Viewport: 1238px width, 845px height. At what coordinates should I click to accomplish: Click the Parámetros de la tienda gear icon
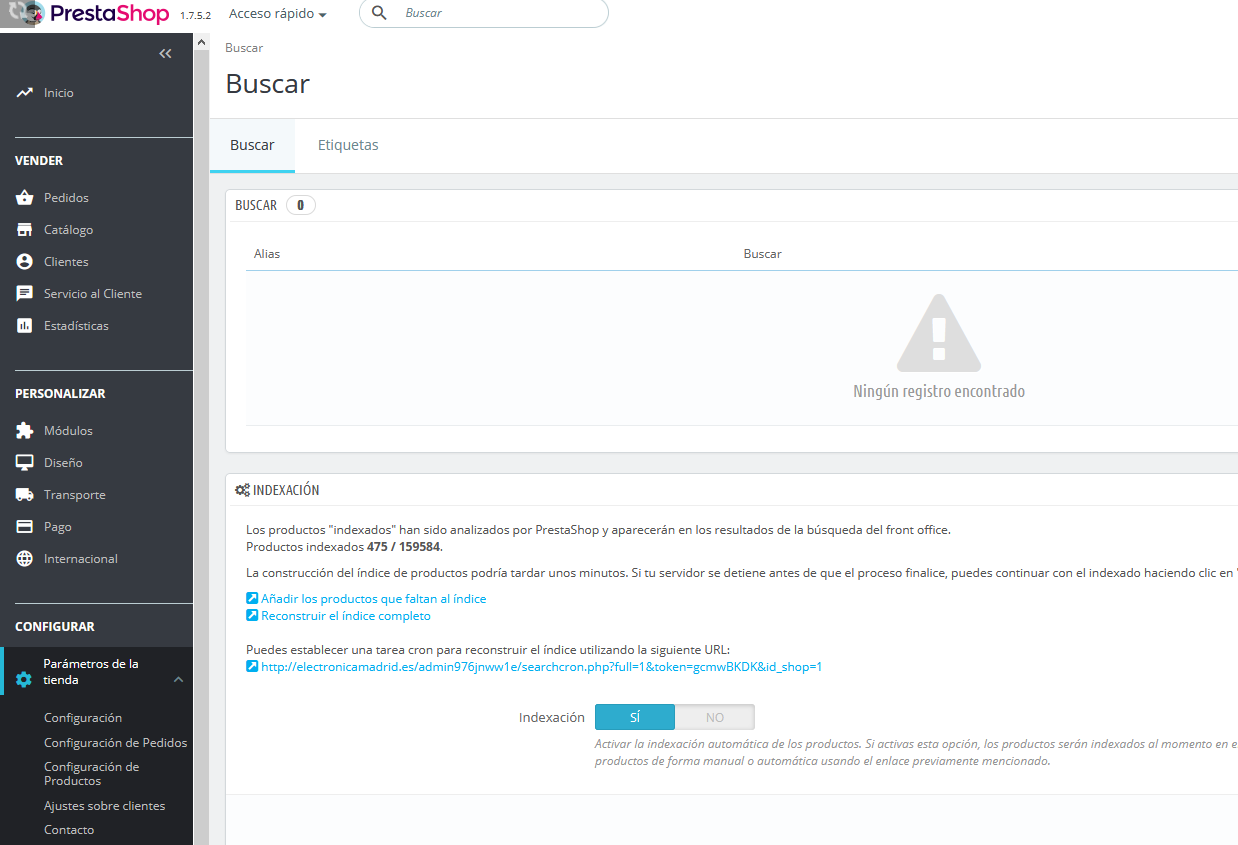coord(24,680)
